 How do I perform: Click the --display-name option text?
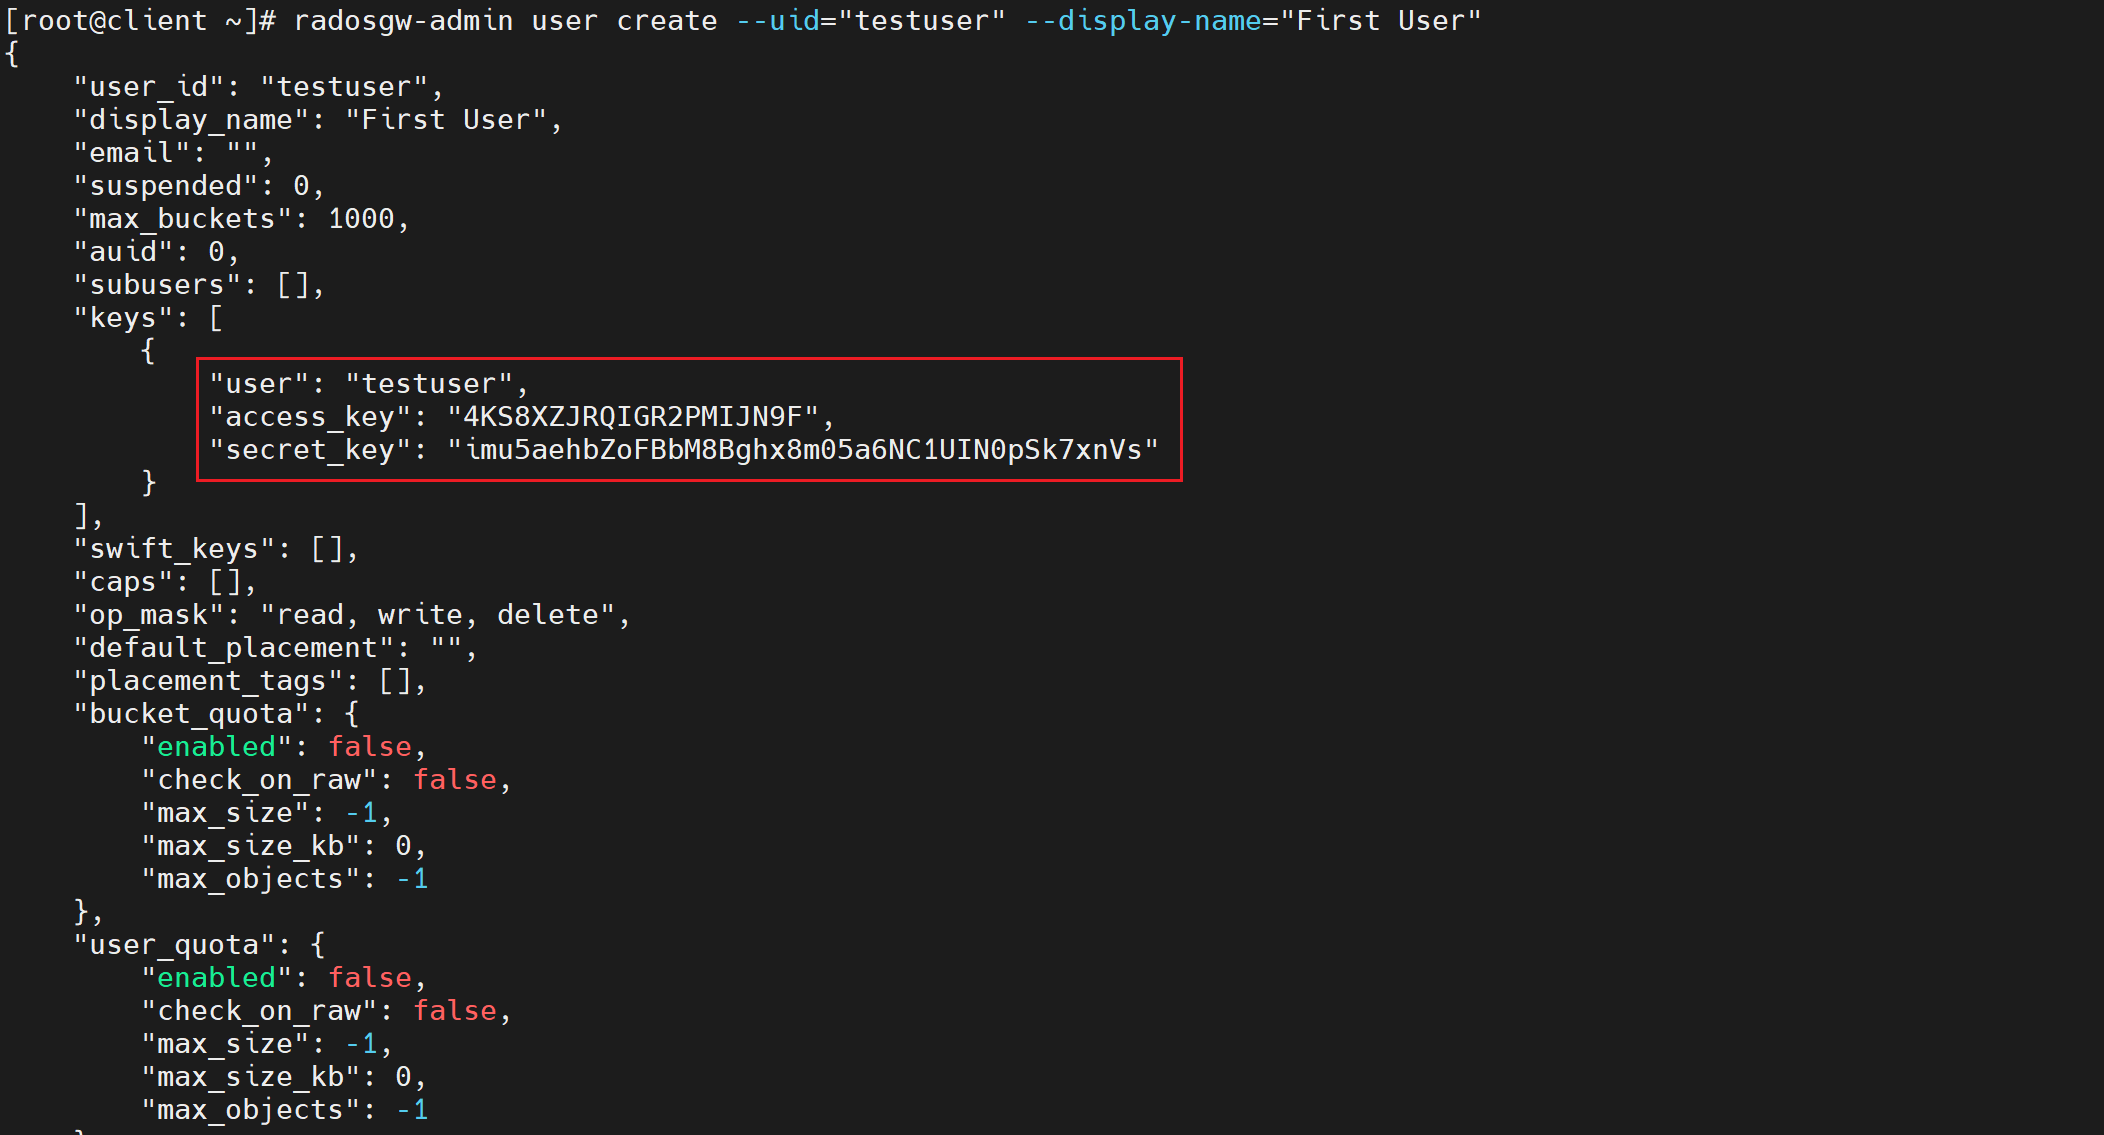pos(1142,21)
